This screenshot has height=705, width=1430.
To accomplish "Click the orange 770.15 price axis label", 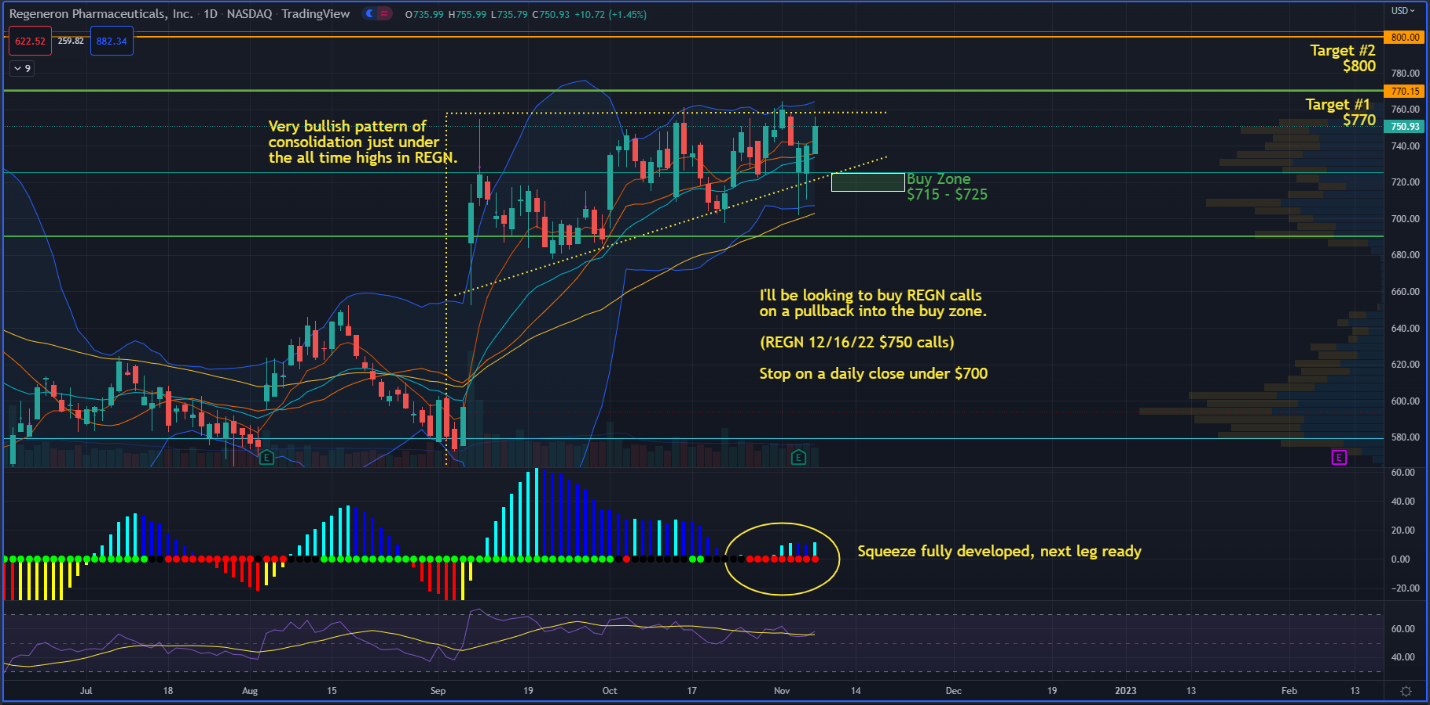I will pyautogui.click(x=1405, y=91).
